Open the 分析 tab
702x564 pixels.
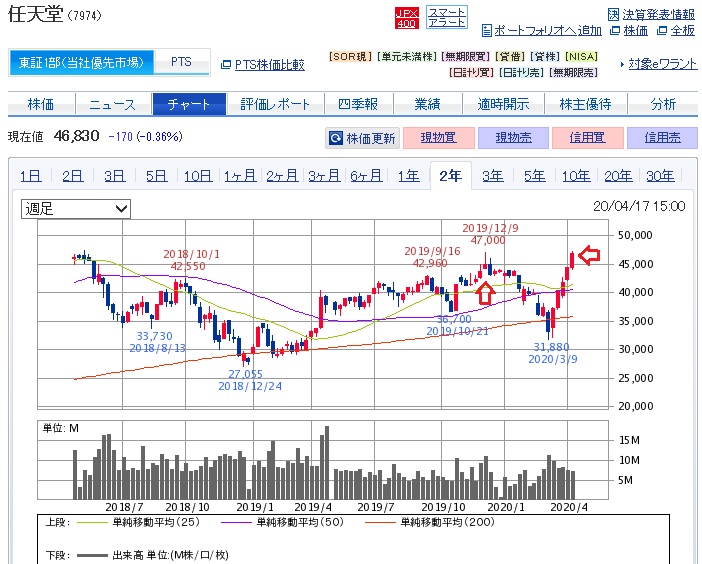point(663,104)
